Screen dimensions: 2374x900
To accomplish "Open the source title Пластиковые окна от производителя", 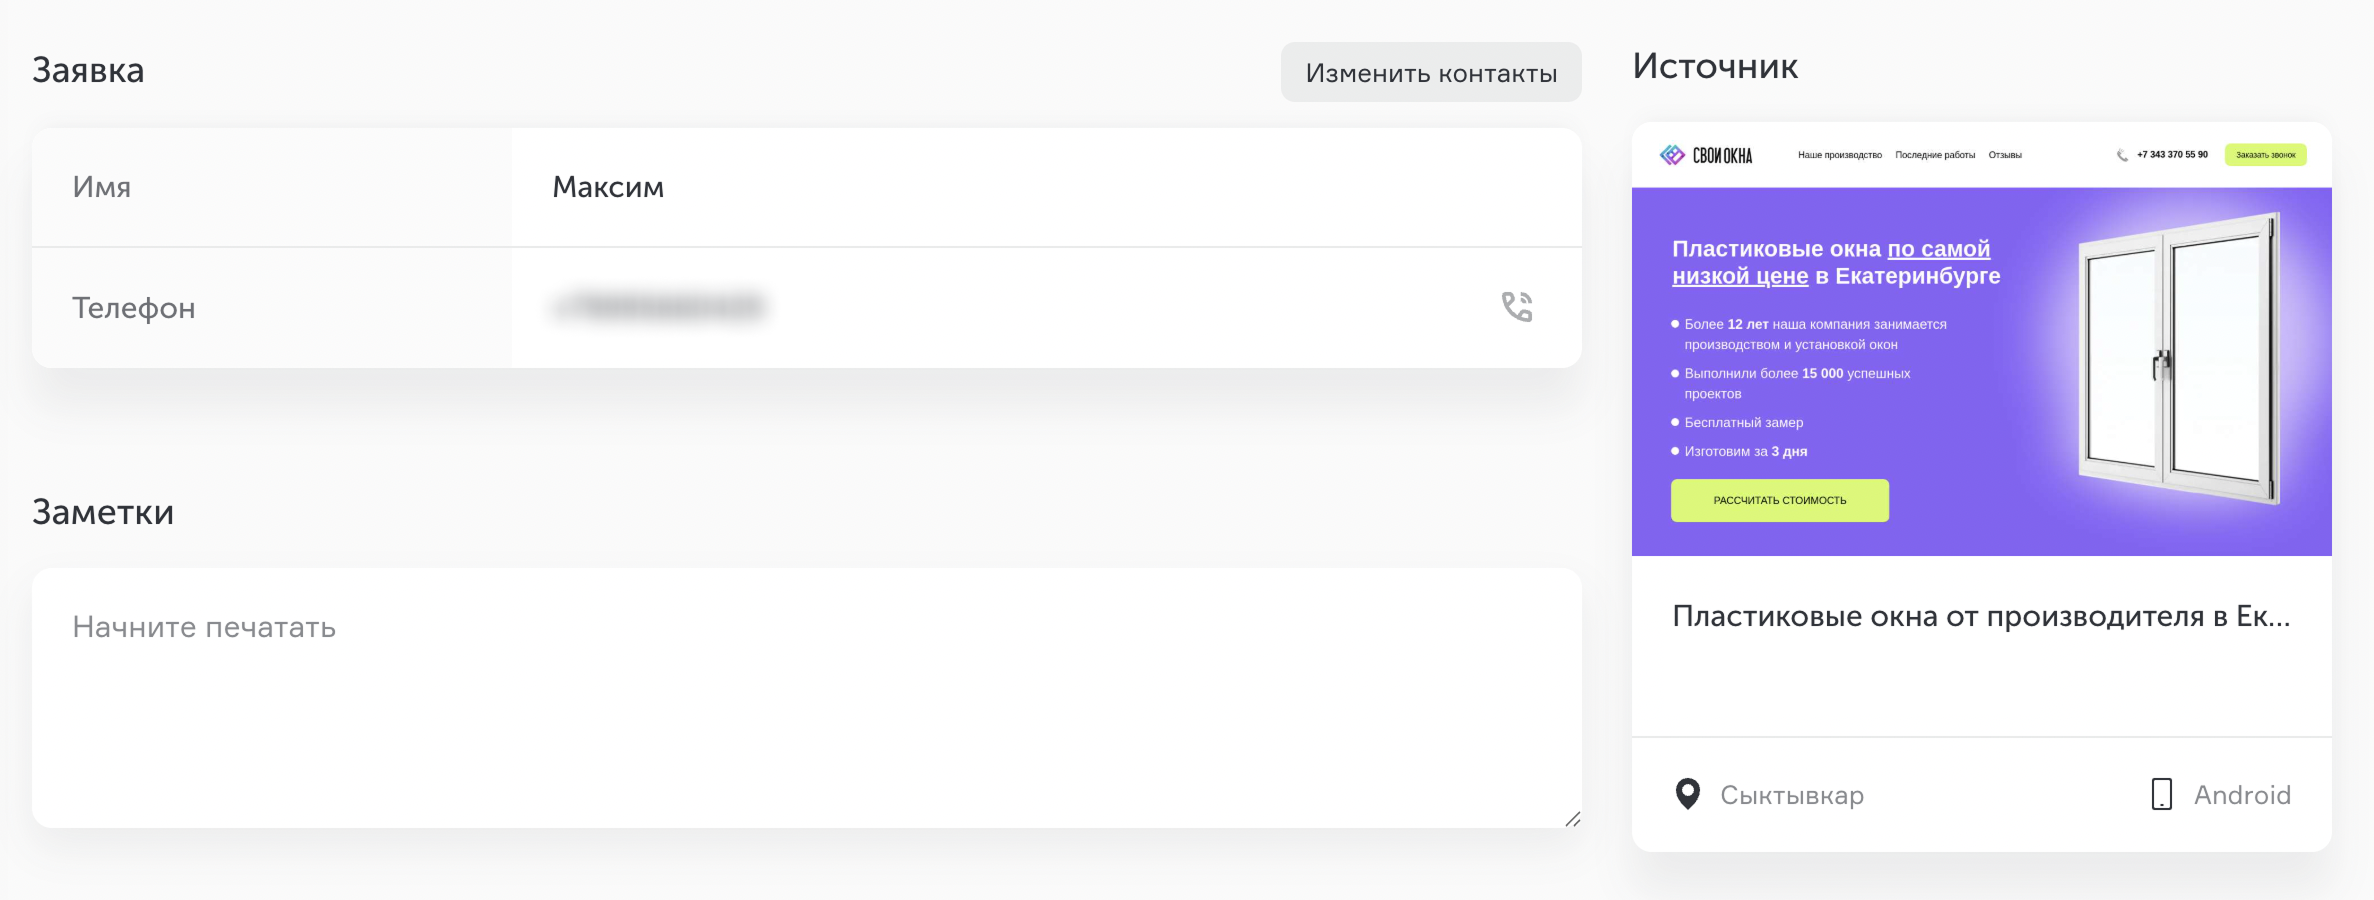I will point(1981,616).
